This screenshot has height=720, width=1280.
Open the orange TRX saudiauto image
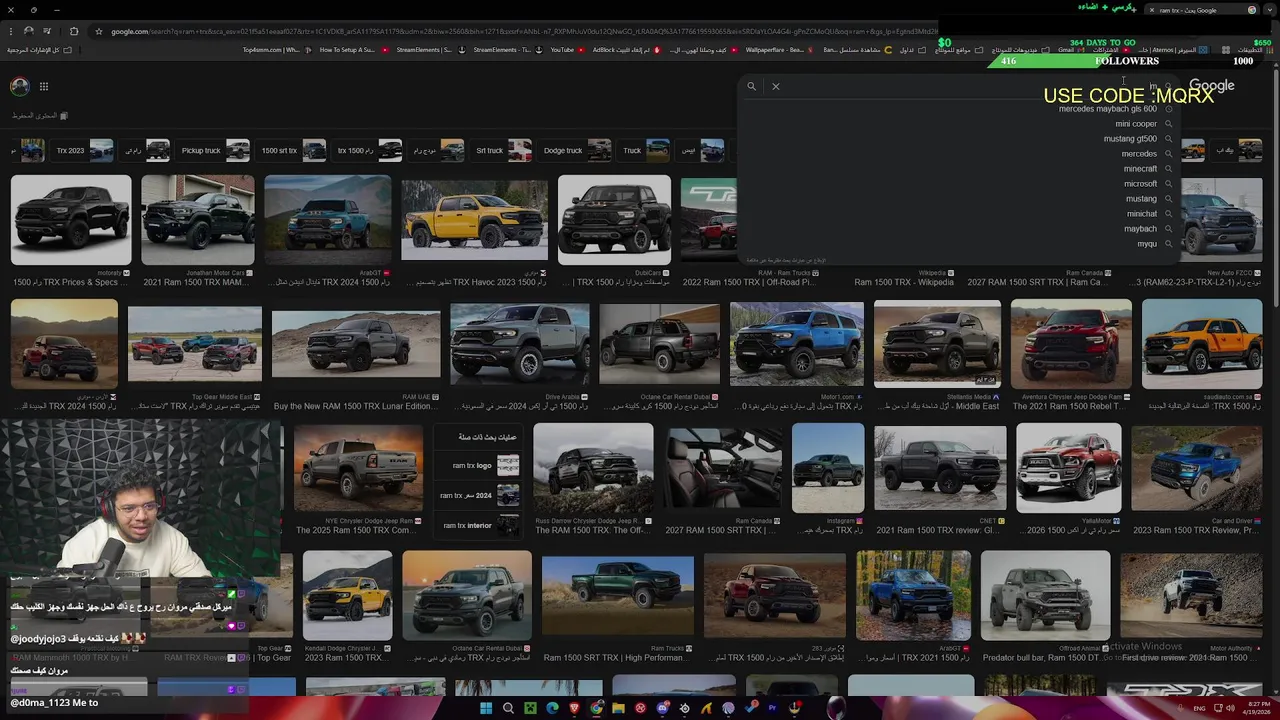point(1202,344)
